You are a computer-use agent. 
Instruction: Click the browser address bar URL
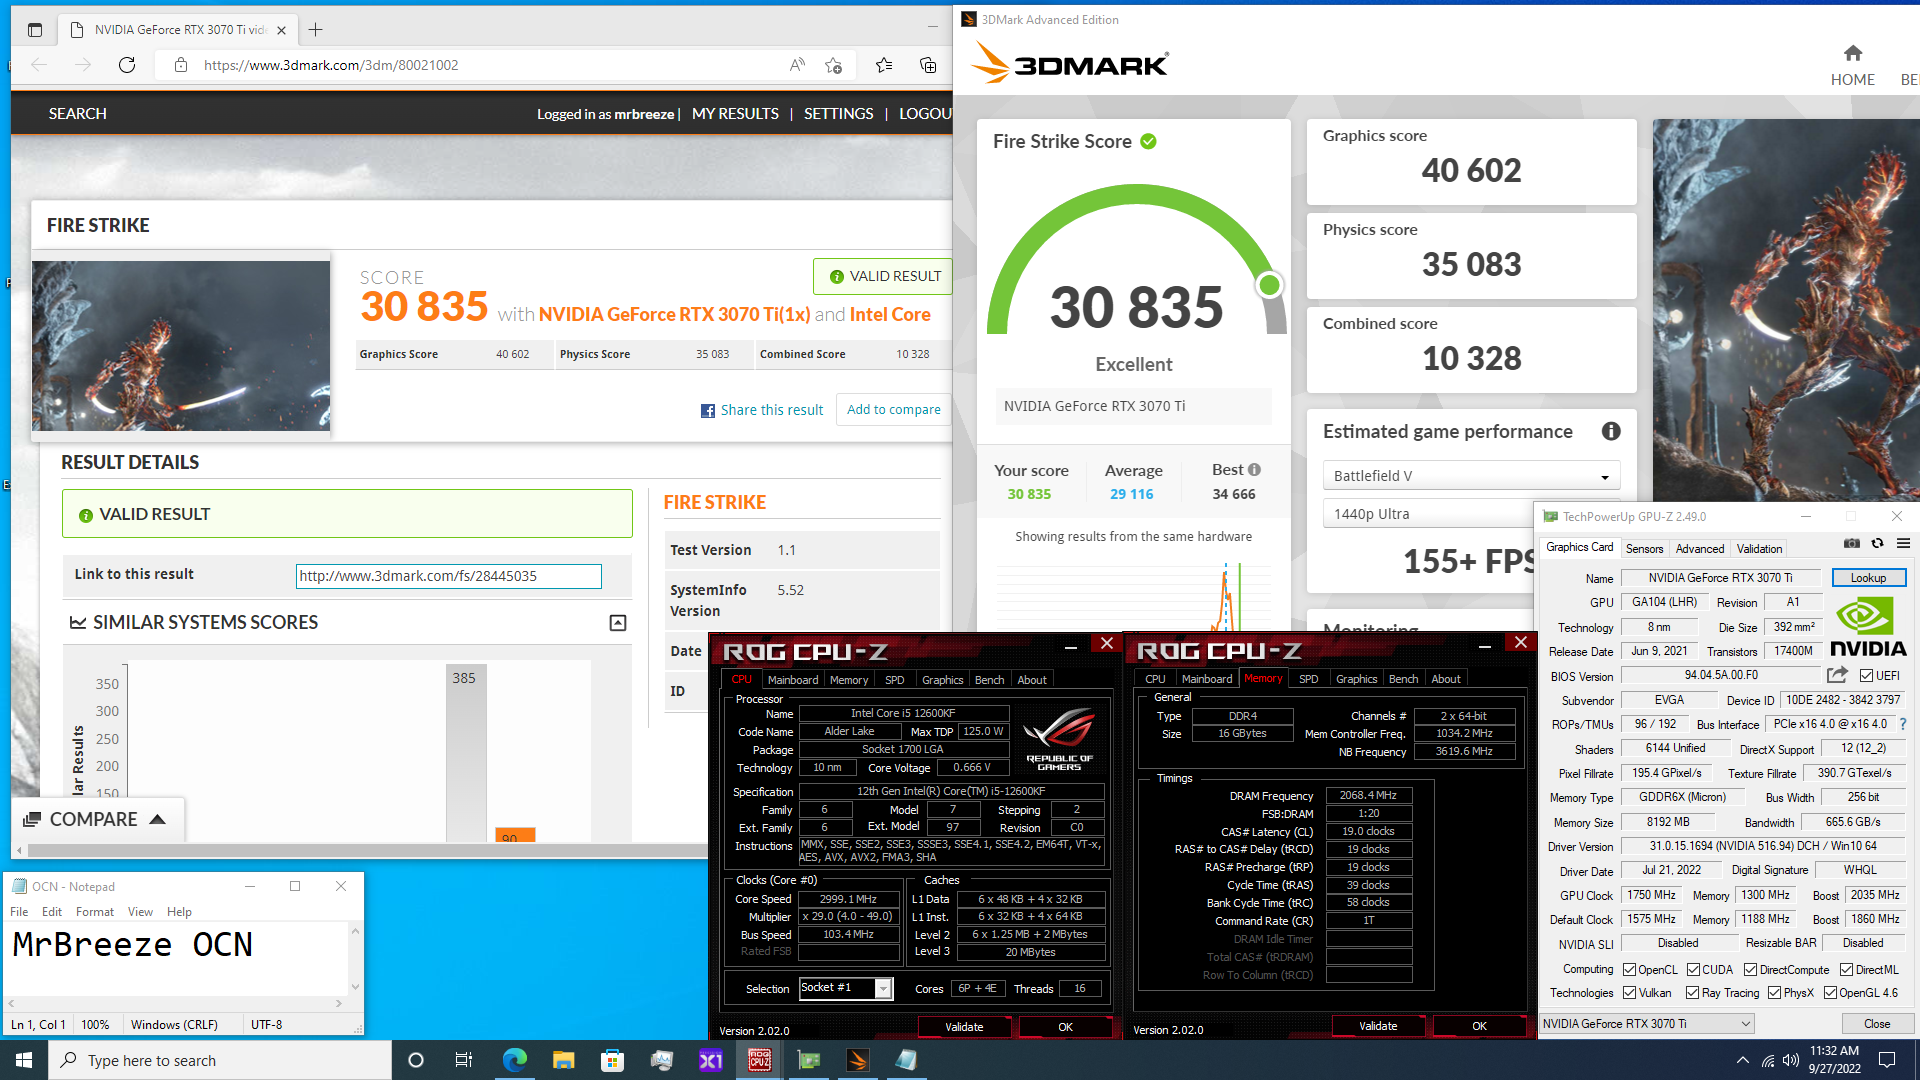click(331, 65)
